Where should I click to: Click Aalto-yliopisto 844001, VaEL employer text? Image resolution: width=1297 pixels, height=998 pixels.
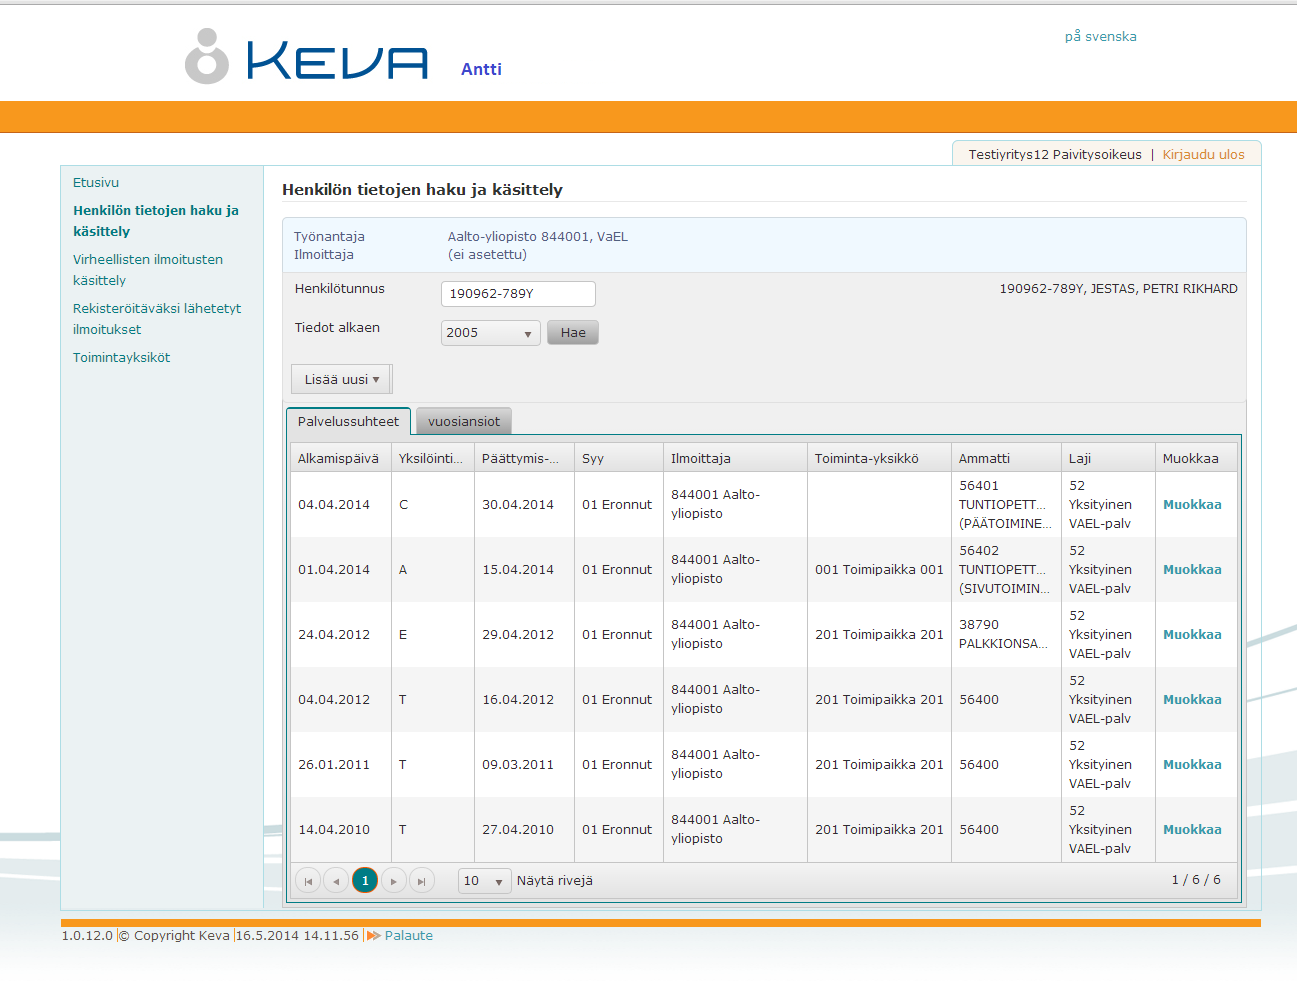pyautogui.click(x=538, y=237)
